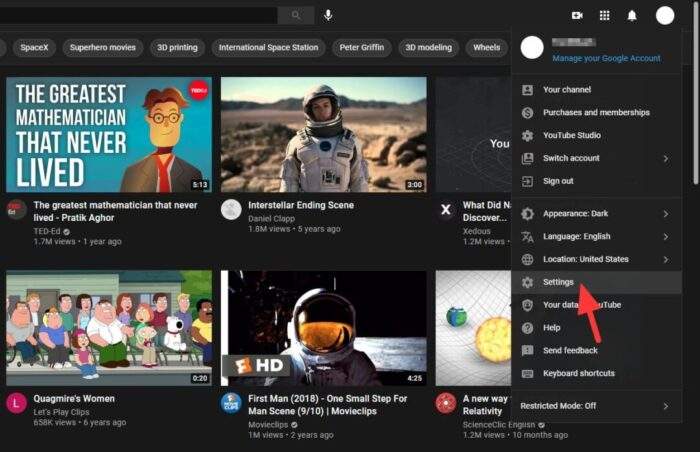Expand the Appearance: Dark submenu arrow
The image size is (700, 452).
click(666, 214)
